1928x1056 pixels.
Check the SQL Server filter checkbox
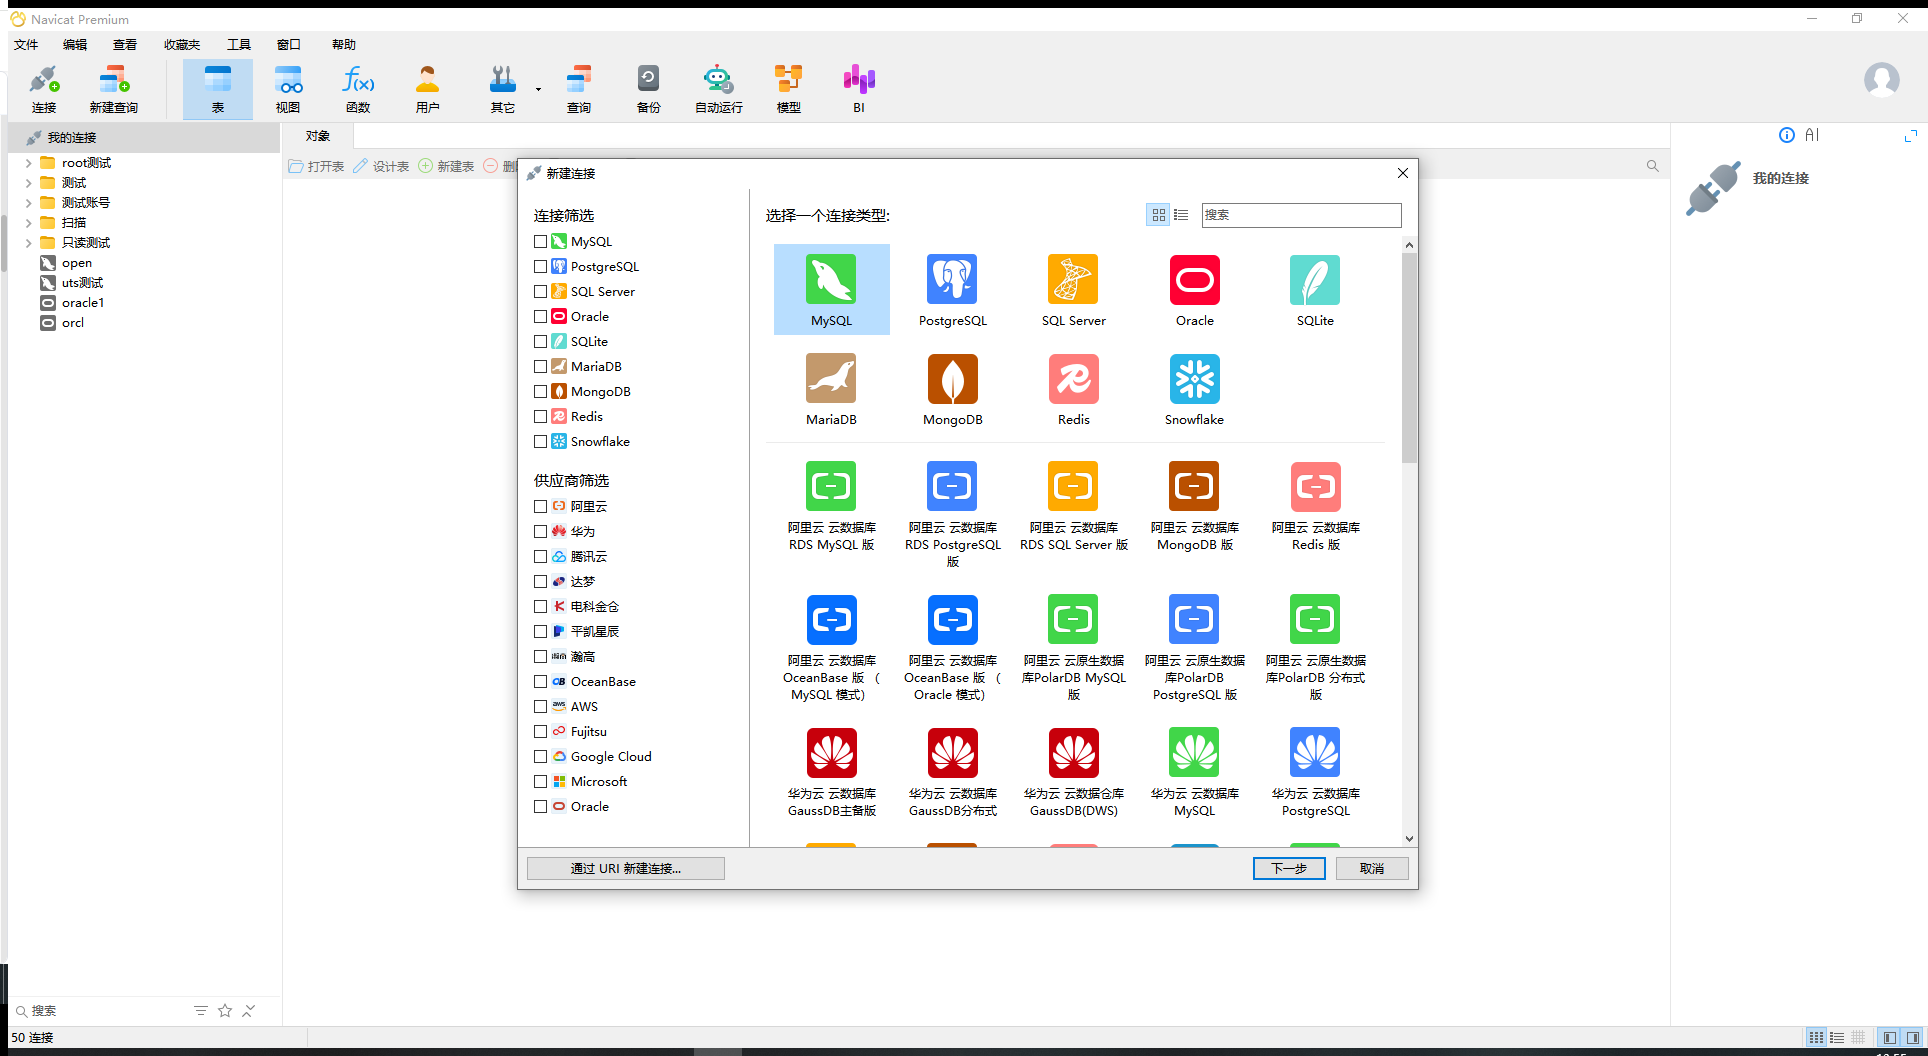[540, 291]
